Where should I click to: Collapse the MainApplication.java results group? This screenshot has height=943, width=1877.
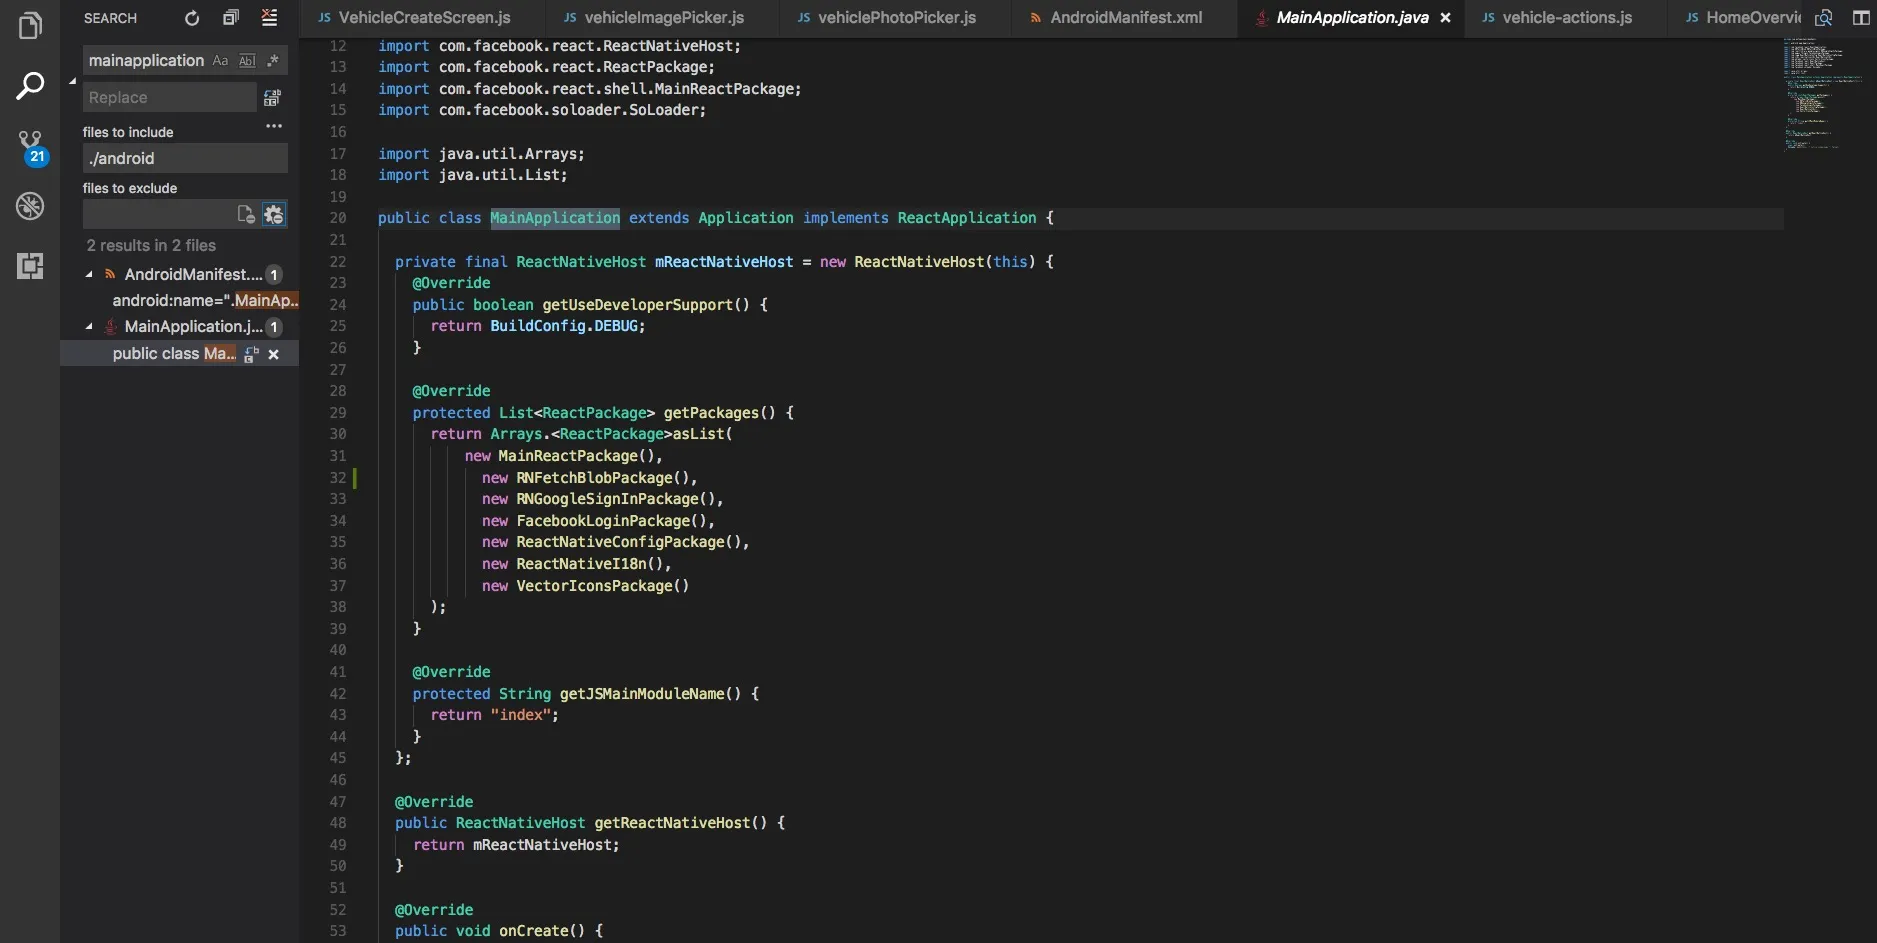pyautogui.click(x=89, y=327)
